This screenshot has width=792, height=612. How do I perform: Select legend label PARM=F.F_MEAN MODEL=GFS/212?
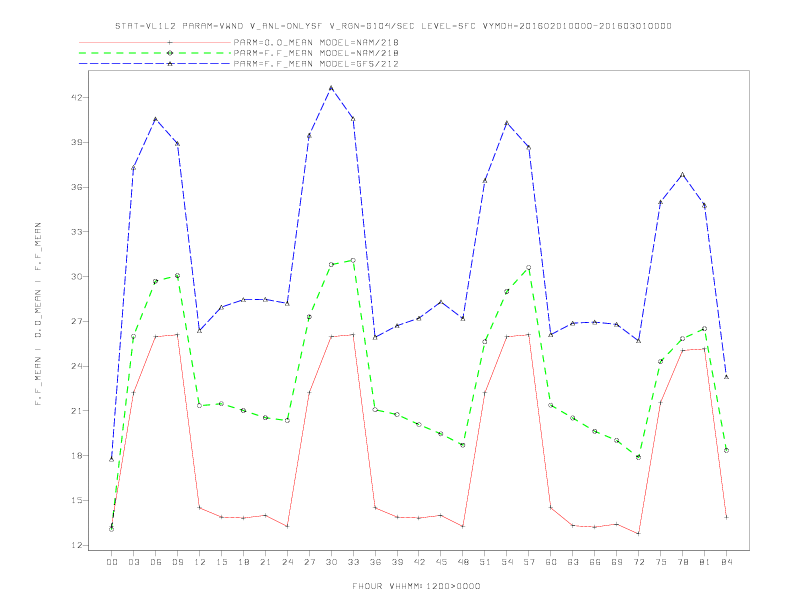(316, 64)
